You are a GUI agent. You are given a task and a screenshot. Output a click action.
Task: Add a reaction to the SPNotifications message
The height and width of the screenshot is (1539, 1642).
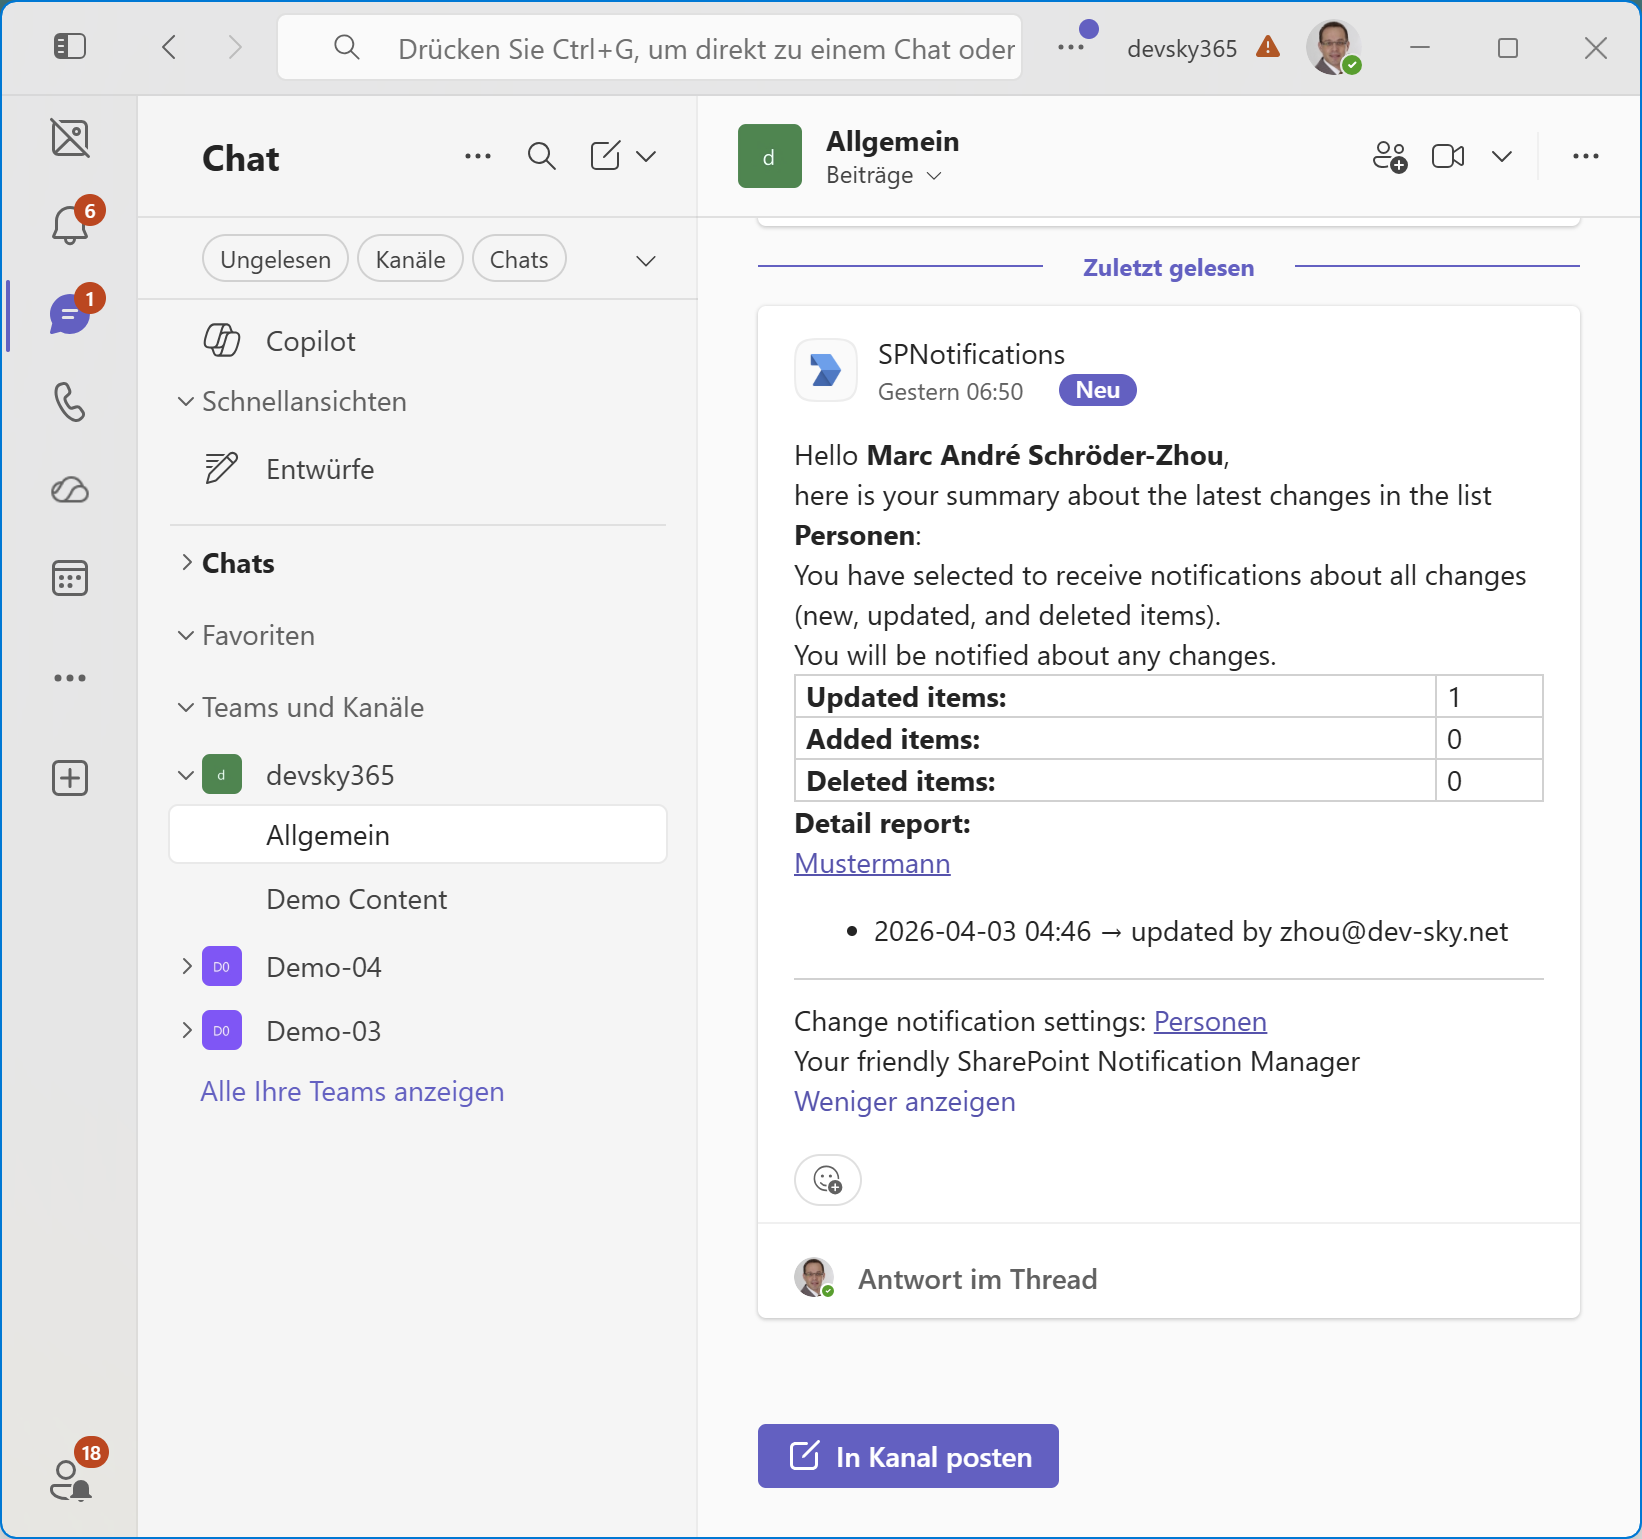tap(827, 1180)
